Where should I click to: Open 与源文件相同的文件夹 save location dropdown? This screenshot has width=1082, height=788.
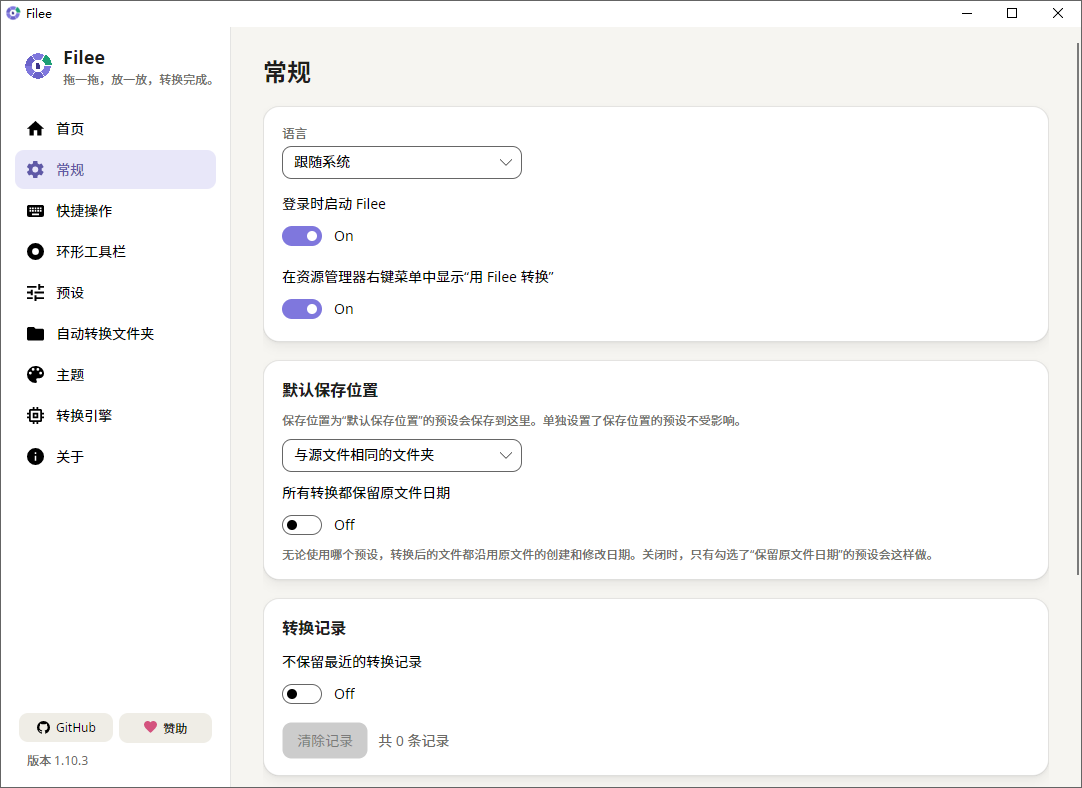pyautogui.click(x=402, y=455)
